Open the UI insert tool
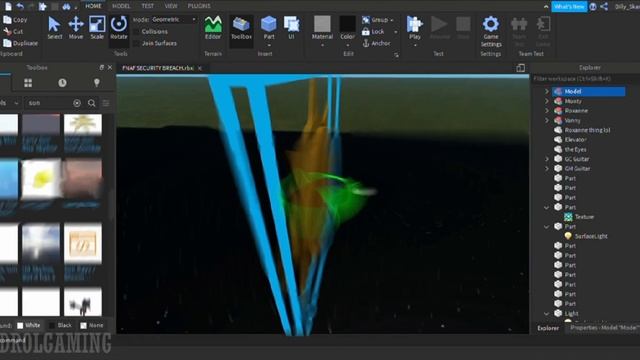 point(291,28)
